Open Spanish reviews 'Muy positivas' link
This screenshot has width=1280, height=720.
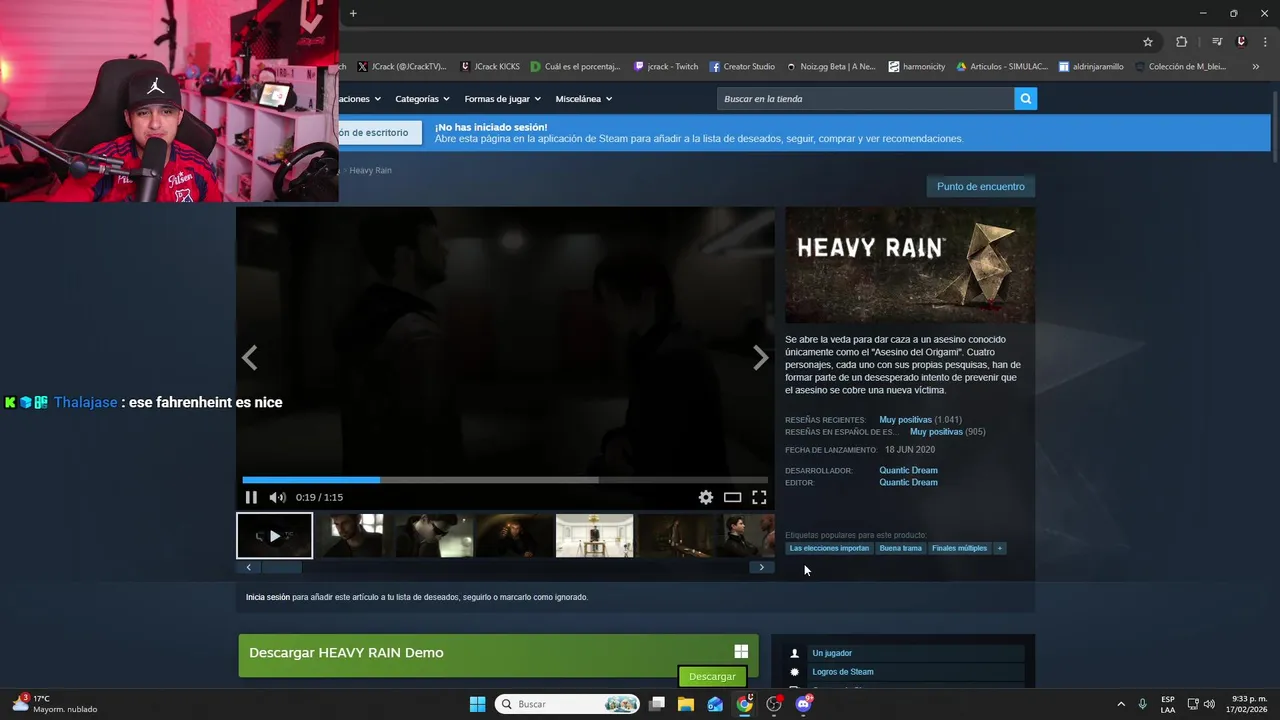tap(936, 432)
